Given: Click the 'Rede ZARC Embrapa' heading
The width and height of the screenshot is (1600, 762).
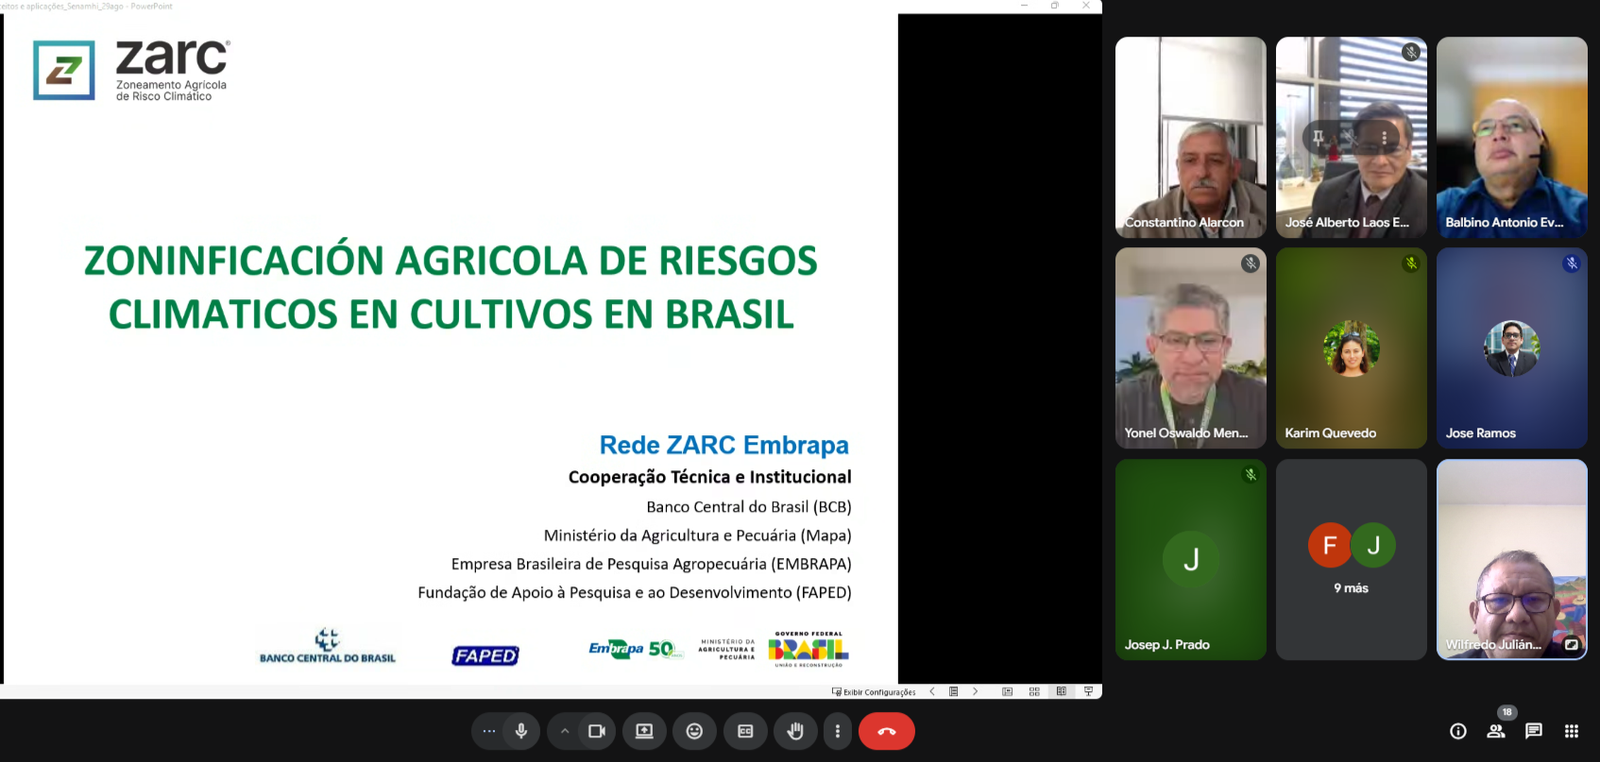Looking at the screenshot, I should (x=724, y=444).
